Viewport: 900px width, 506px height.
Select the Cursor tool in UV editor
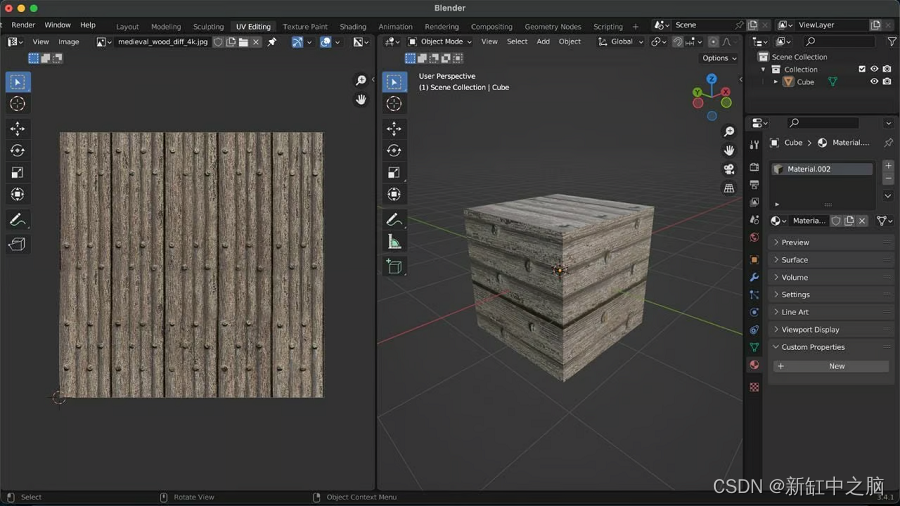click(x=17, y=104)
